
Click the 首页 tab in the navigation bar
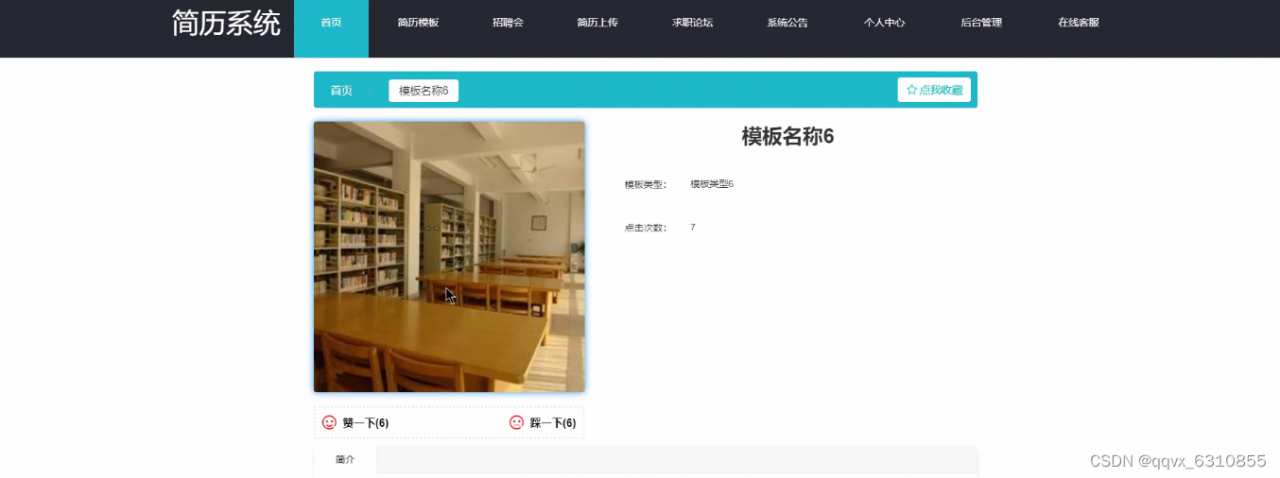(x=331, y=23)
